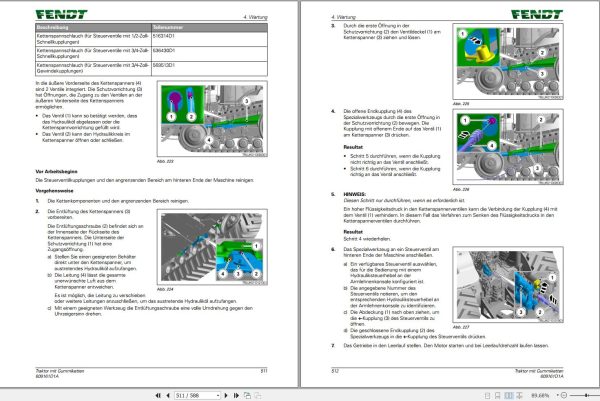Click the next view icon
The image size is (600, 401).
258,395
